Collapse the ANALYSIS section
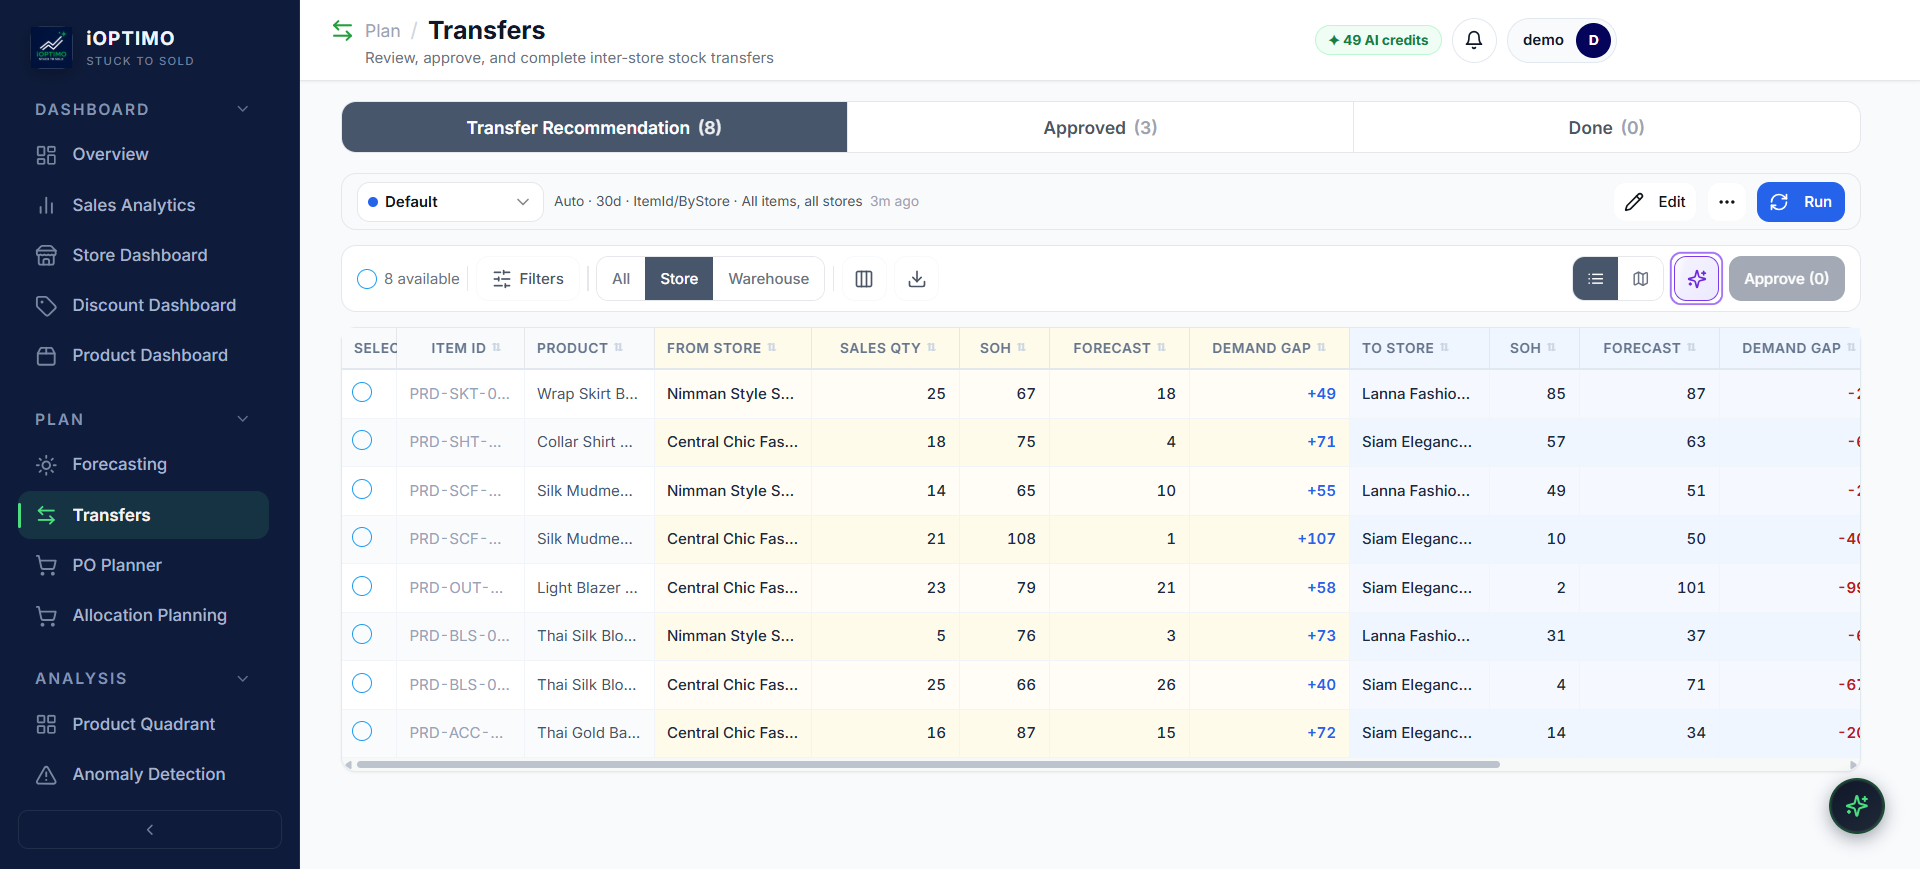Viewport: 1920px width, 869px height. (x=243, y=678)
